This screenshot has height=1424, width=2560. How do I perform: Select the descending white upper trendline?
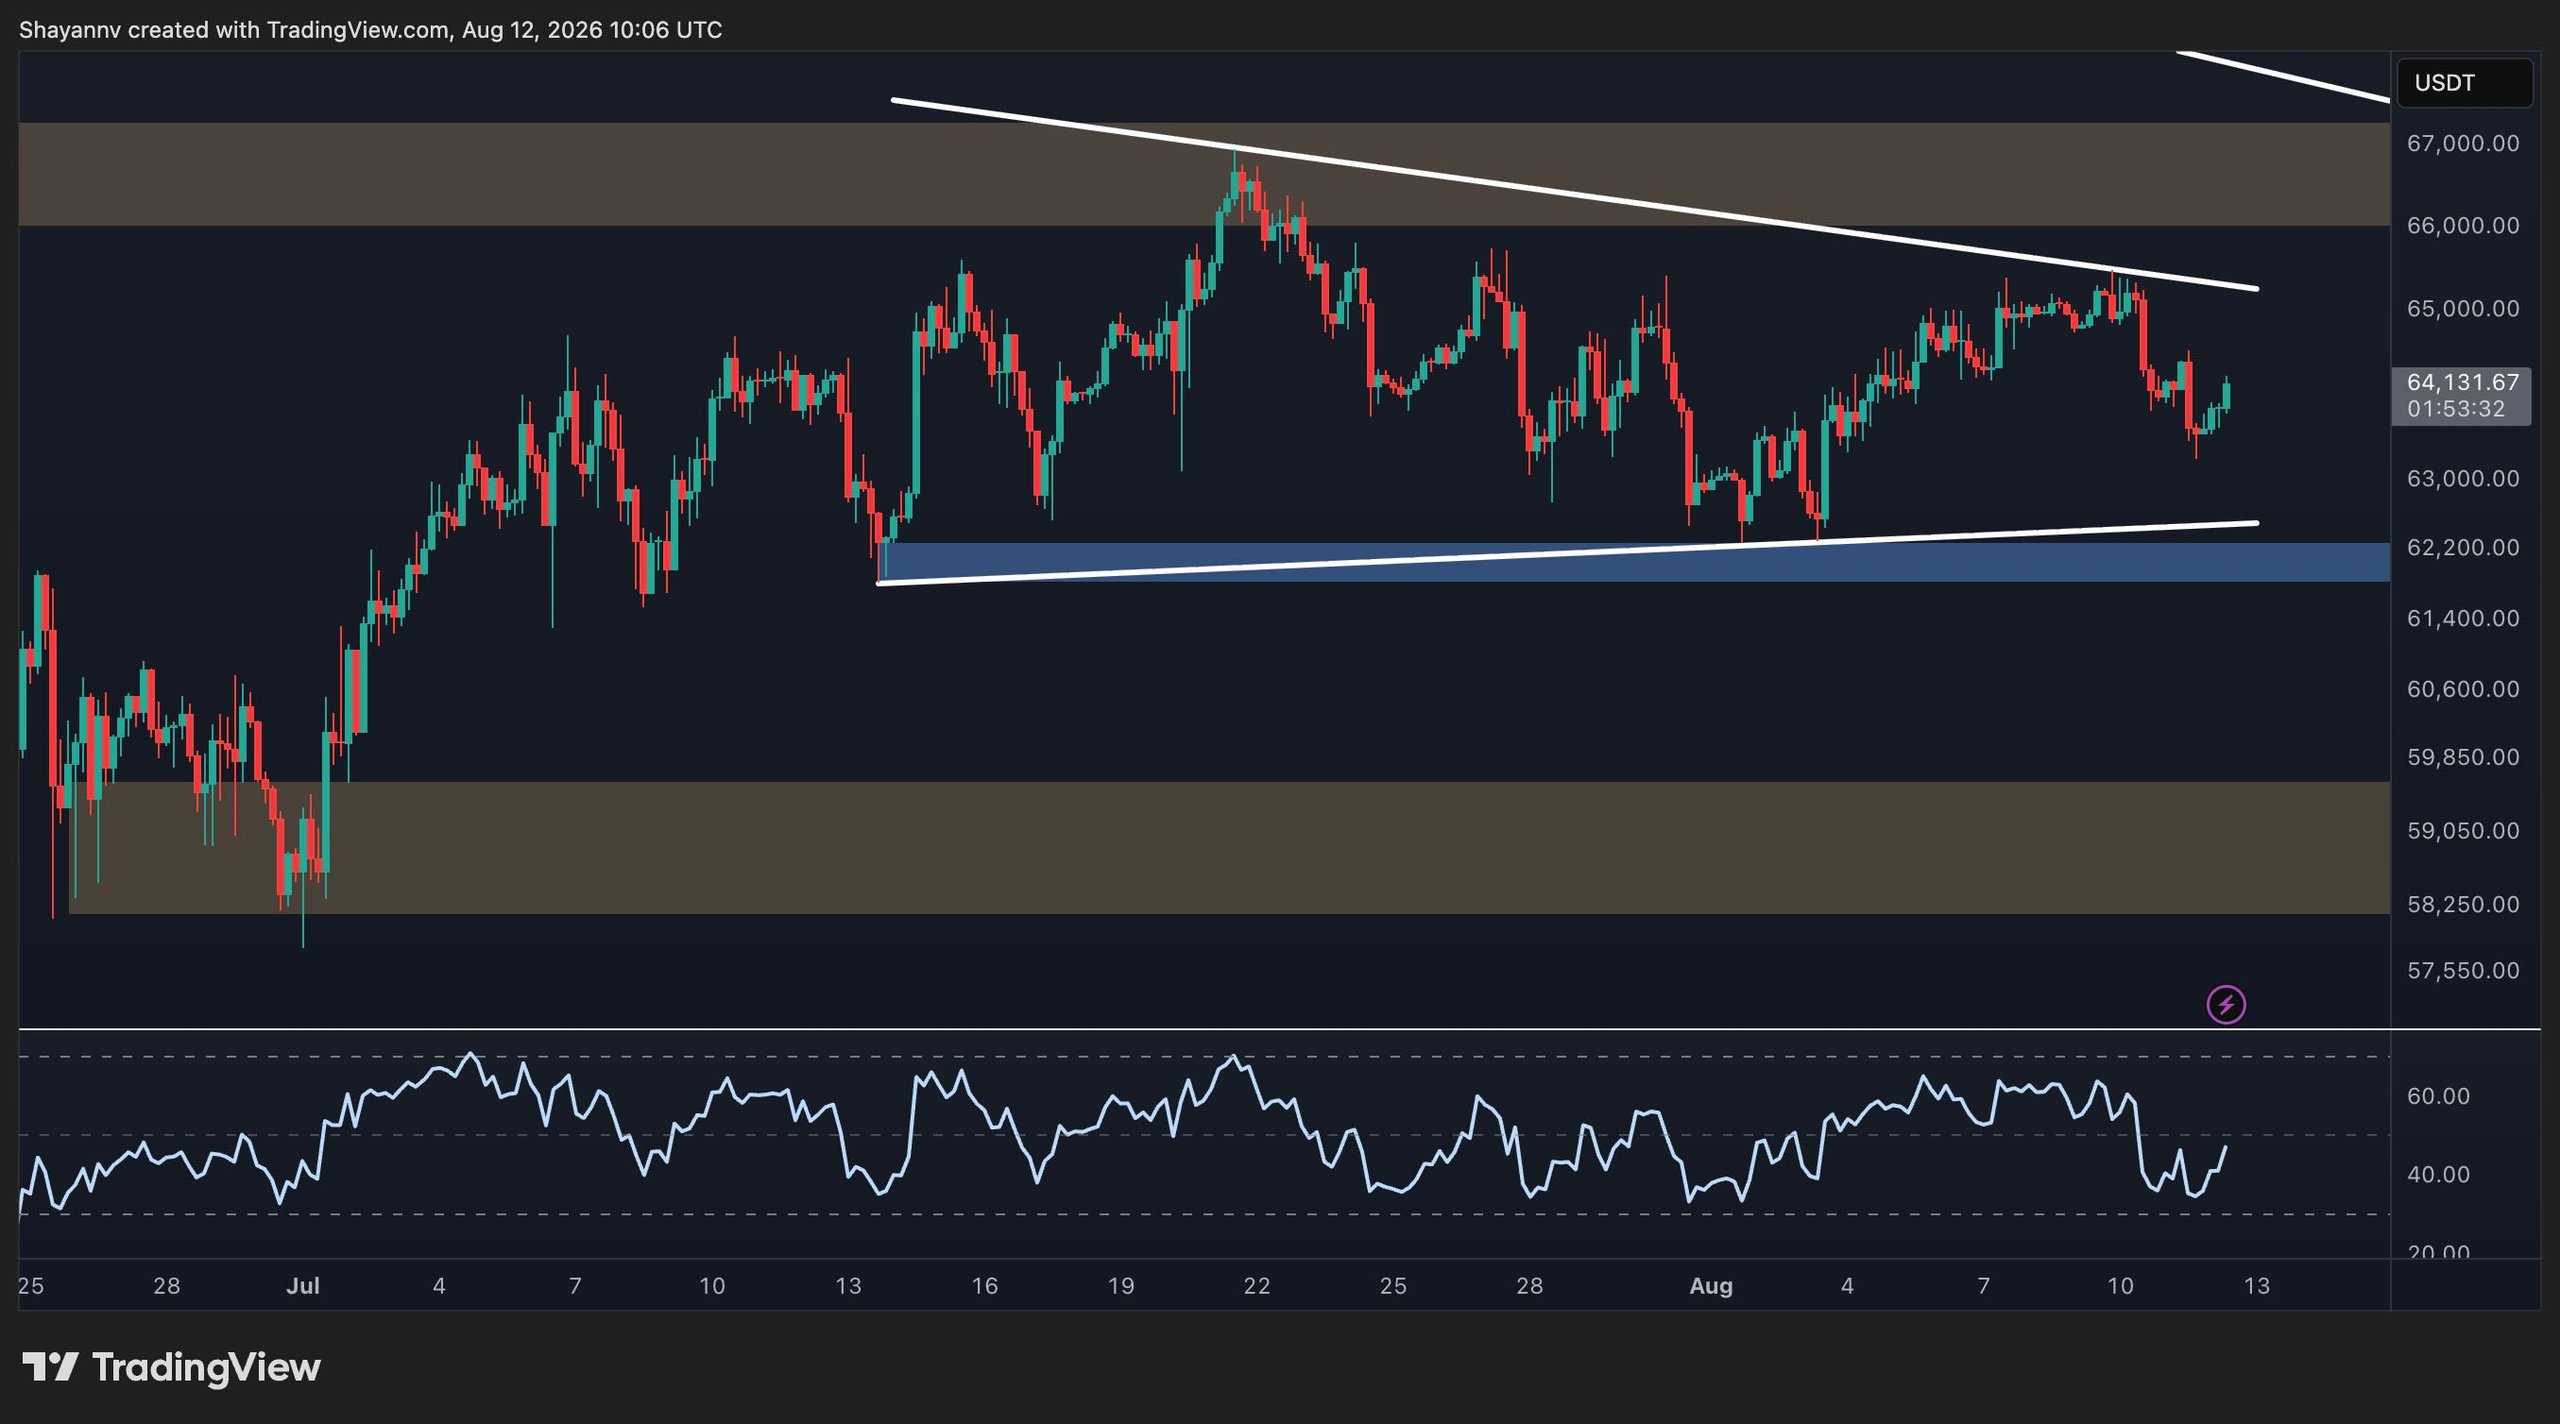(x=1575, y=195)
